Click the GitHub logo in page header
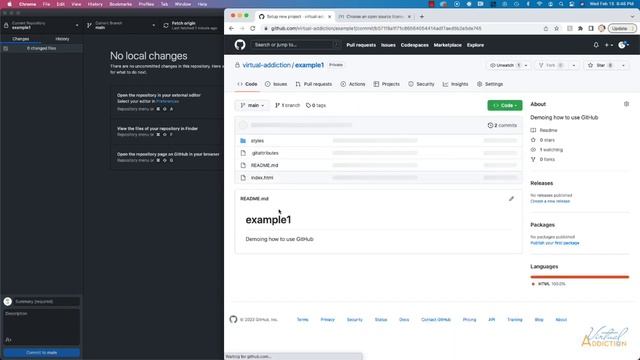This screenshot has height=360, width=640. (240, 45)
